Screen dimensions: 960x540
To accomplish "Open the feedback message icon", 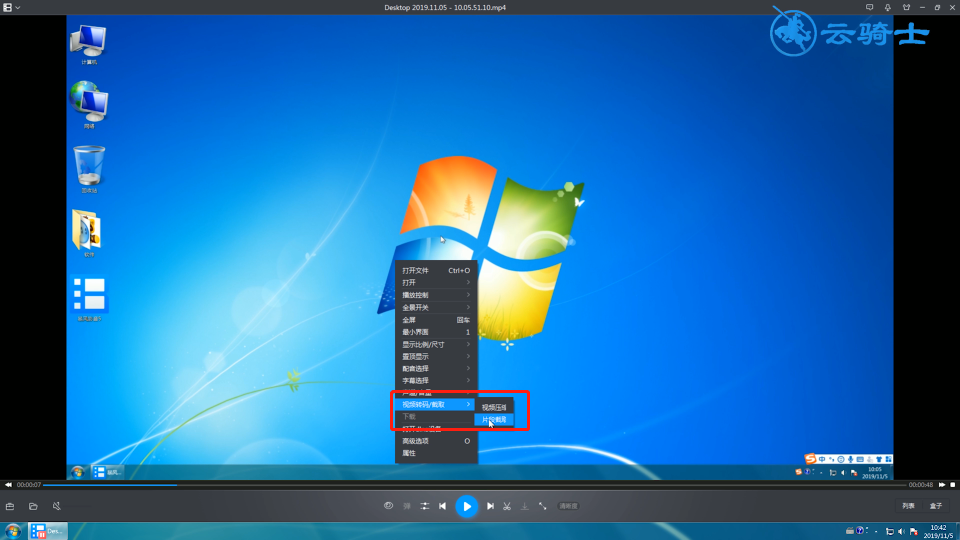I will coord(869,7).
